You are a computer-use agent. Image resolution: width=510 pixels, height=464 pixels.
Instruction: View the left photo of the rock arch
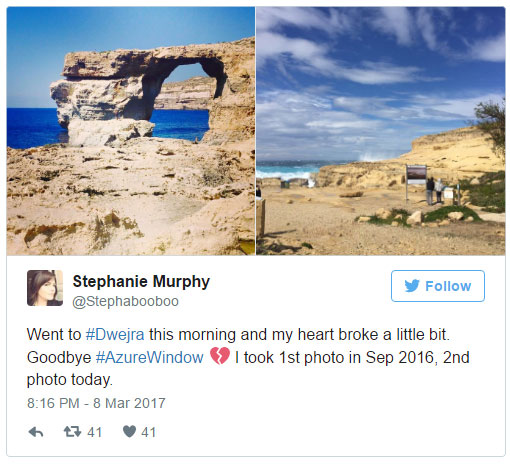coord(131,131)
